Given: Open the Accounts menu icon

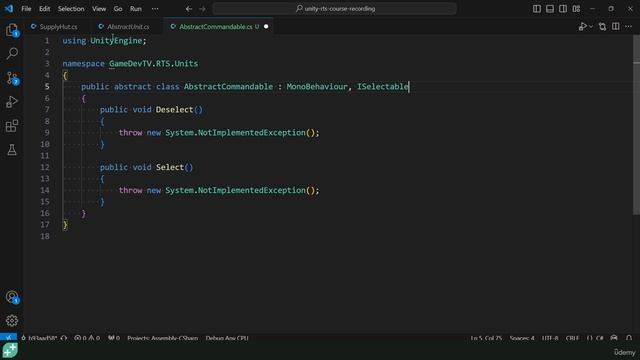Looking at the screenshot, I should tap(12, 297).
